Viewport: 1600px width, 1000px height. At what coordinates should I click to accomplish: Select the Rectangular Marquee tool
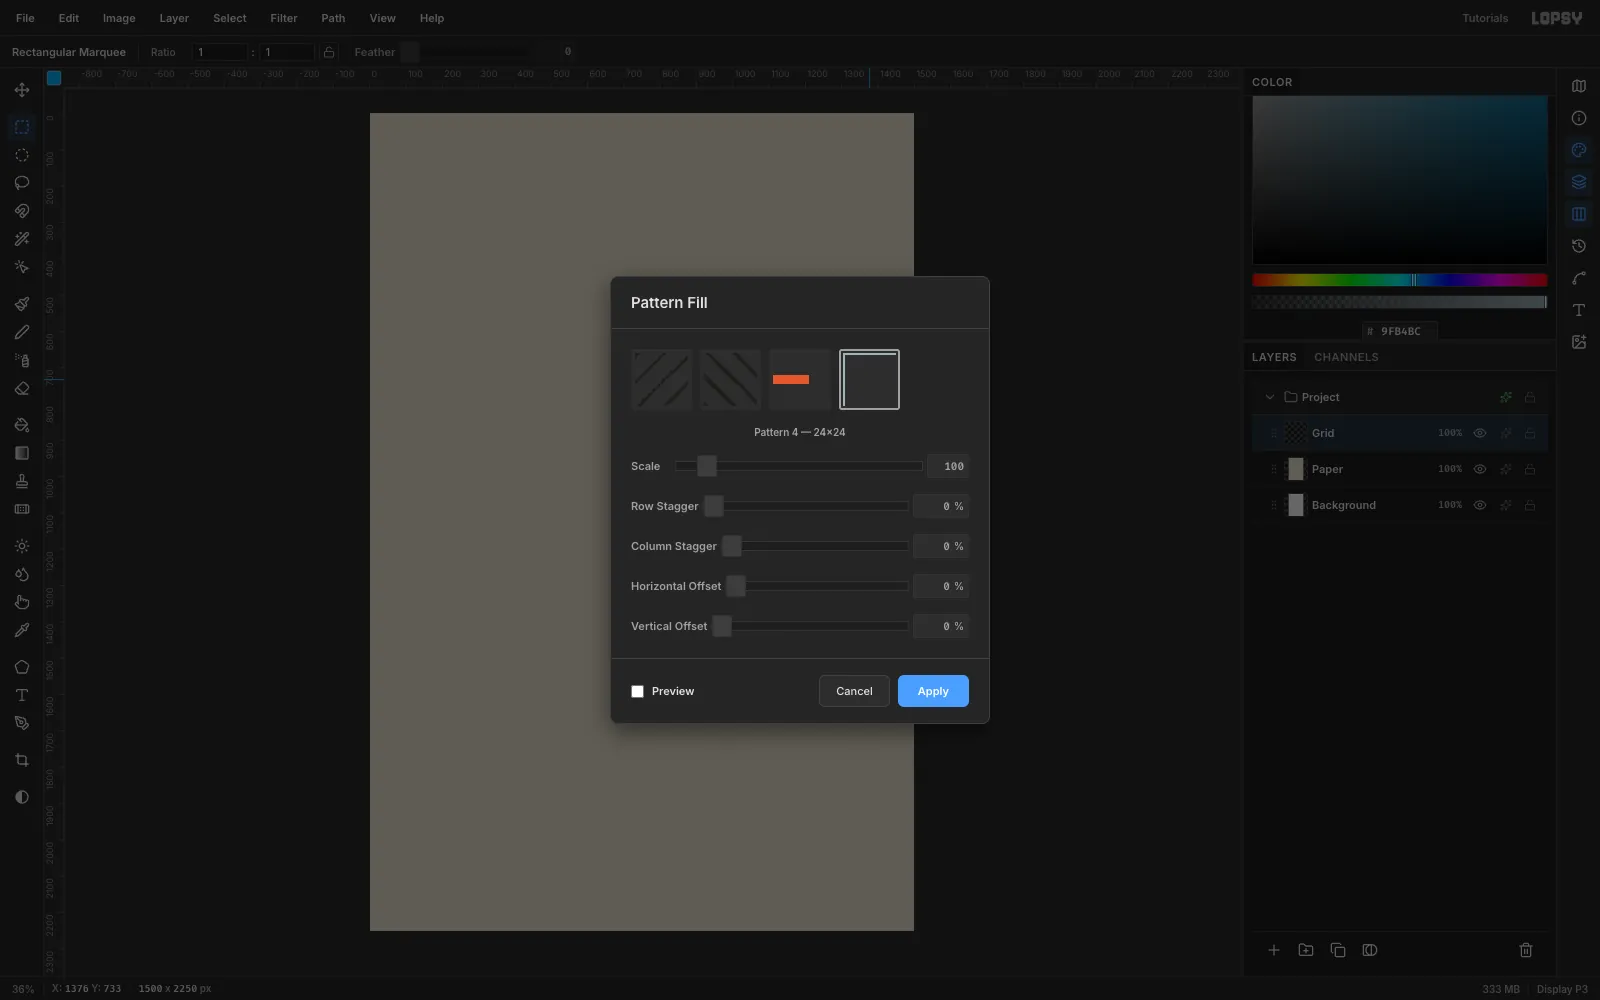[x=22, y=127]
